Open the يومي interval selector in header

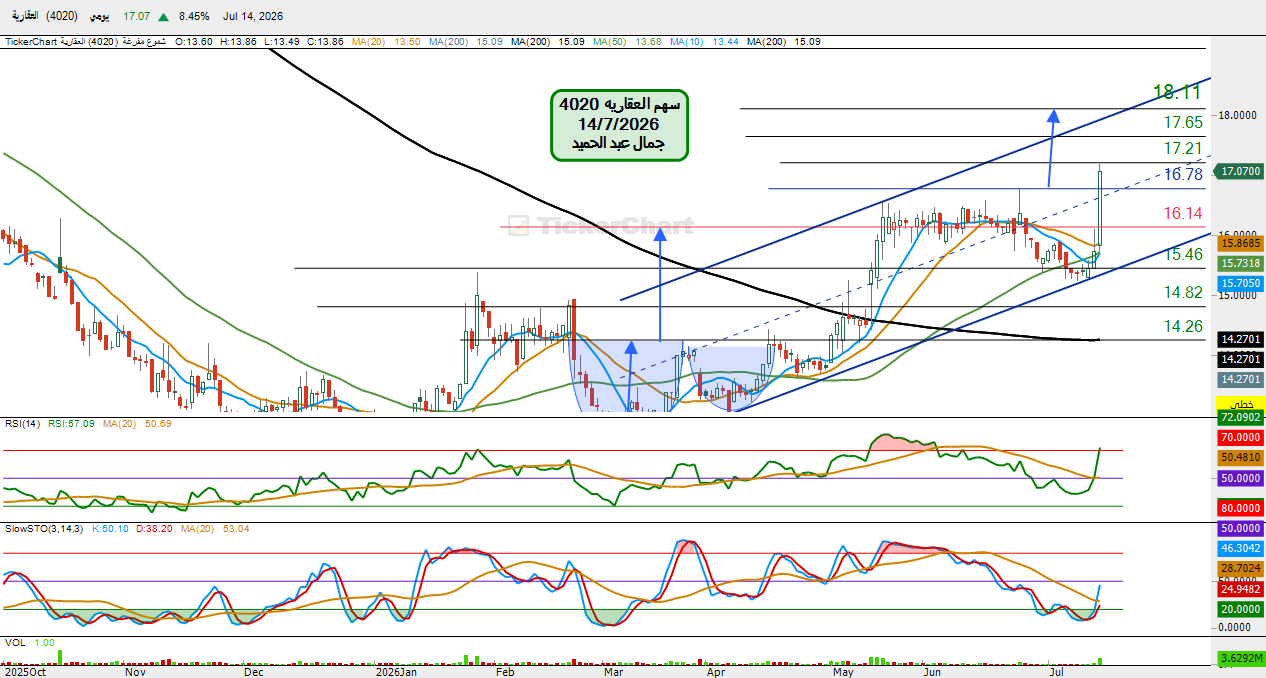pos(100,17)
